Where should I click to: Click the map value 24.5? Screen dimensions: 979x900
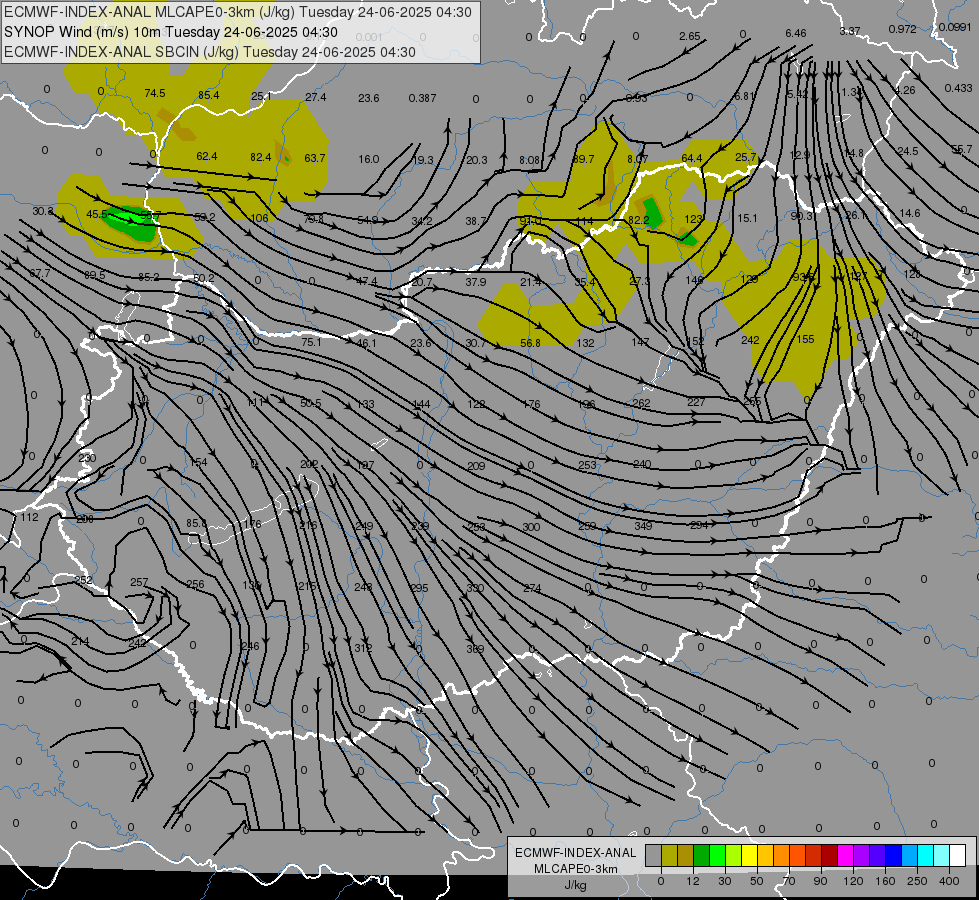point(908,151)
